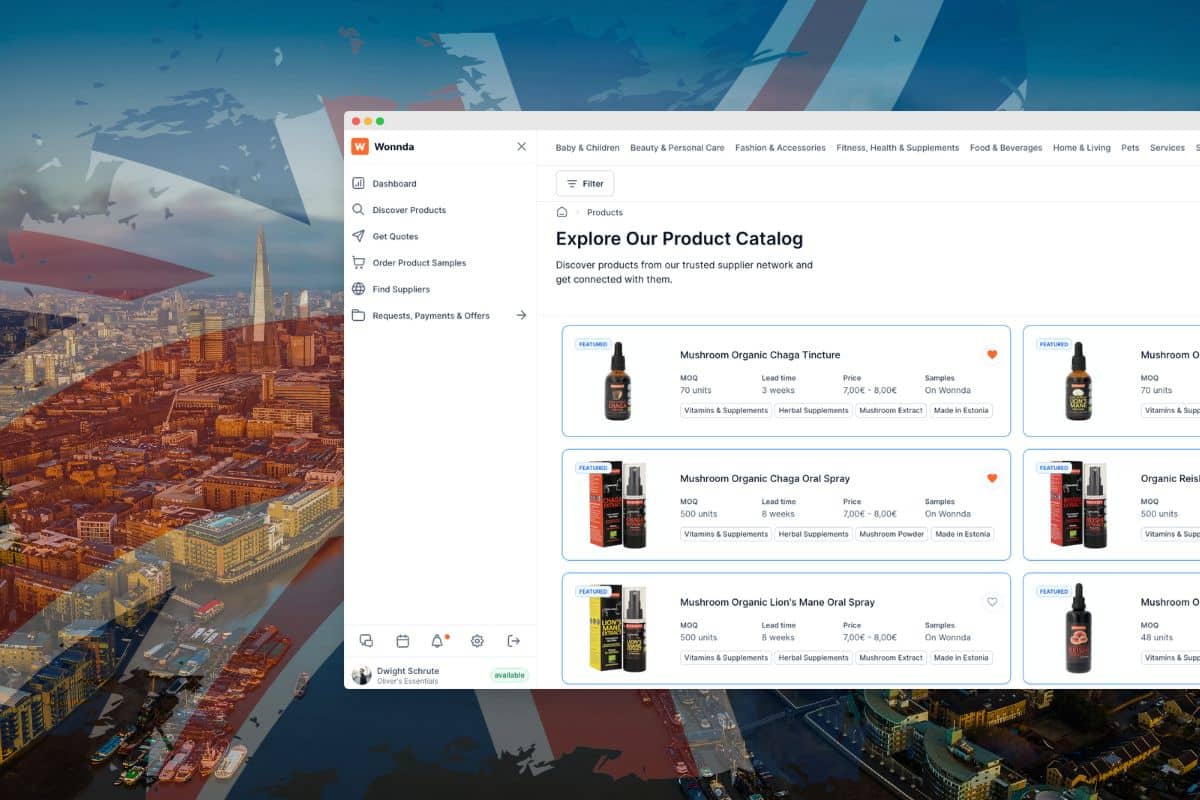Viewport: 1200px width, 800px height.
Task: Select Food & Beverages category
Action: (x=1006, y=148)
